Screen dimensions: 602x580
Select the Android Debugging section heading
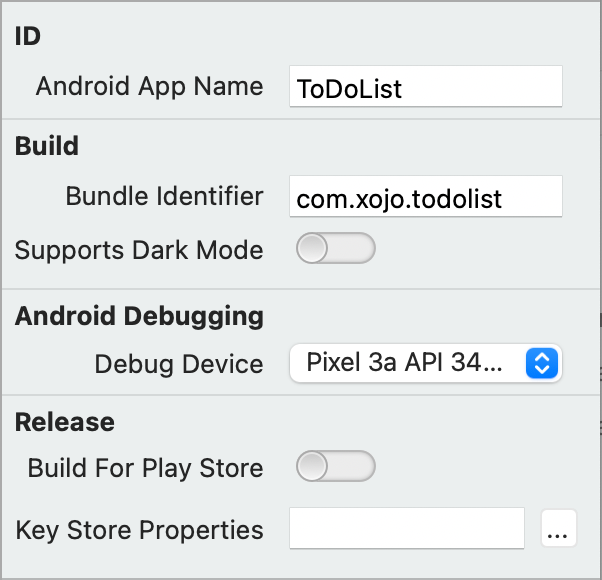[139, 317]
